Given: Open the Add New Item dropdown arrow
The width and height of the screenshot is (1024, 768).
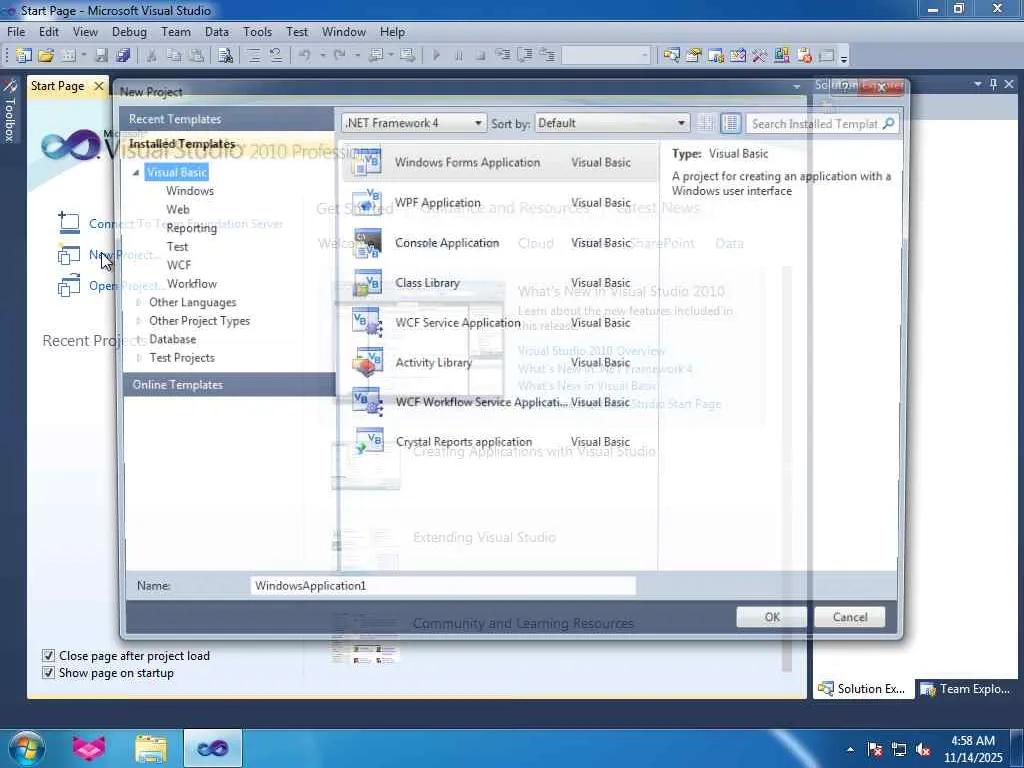Looking at the screenshot, I should point(84,56).
